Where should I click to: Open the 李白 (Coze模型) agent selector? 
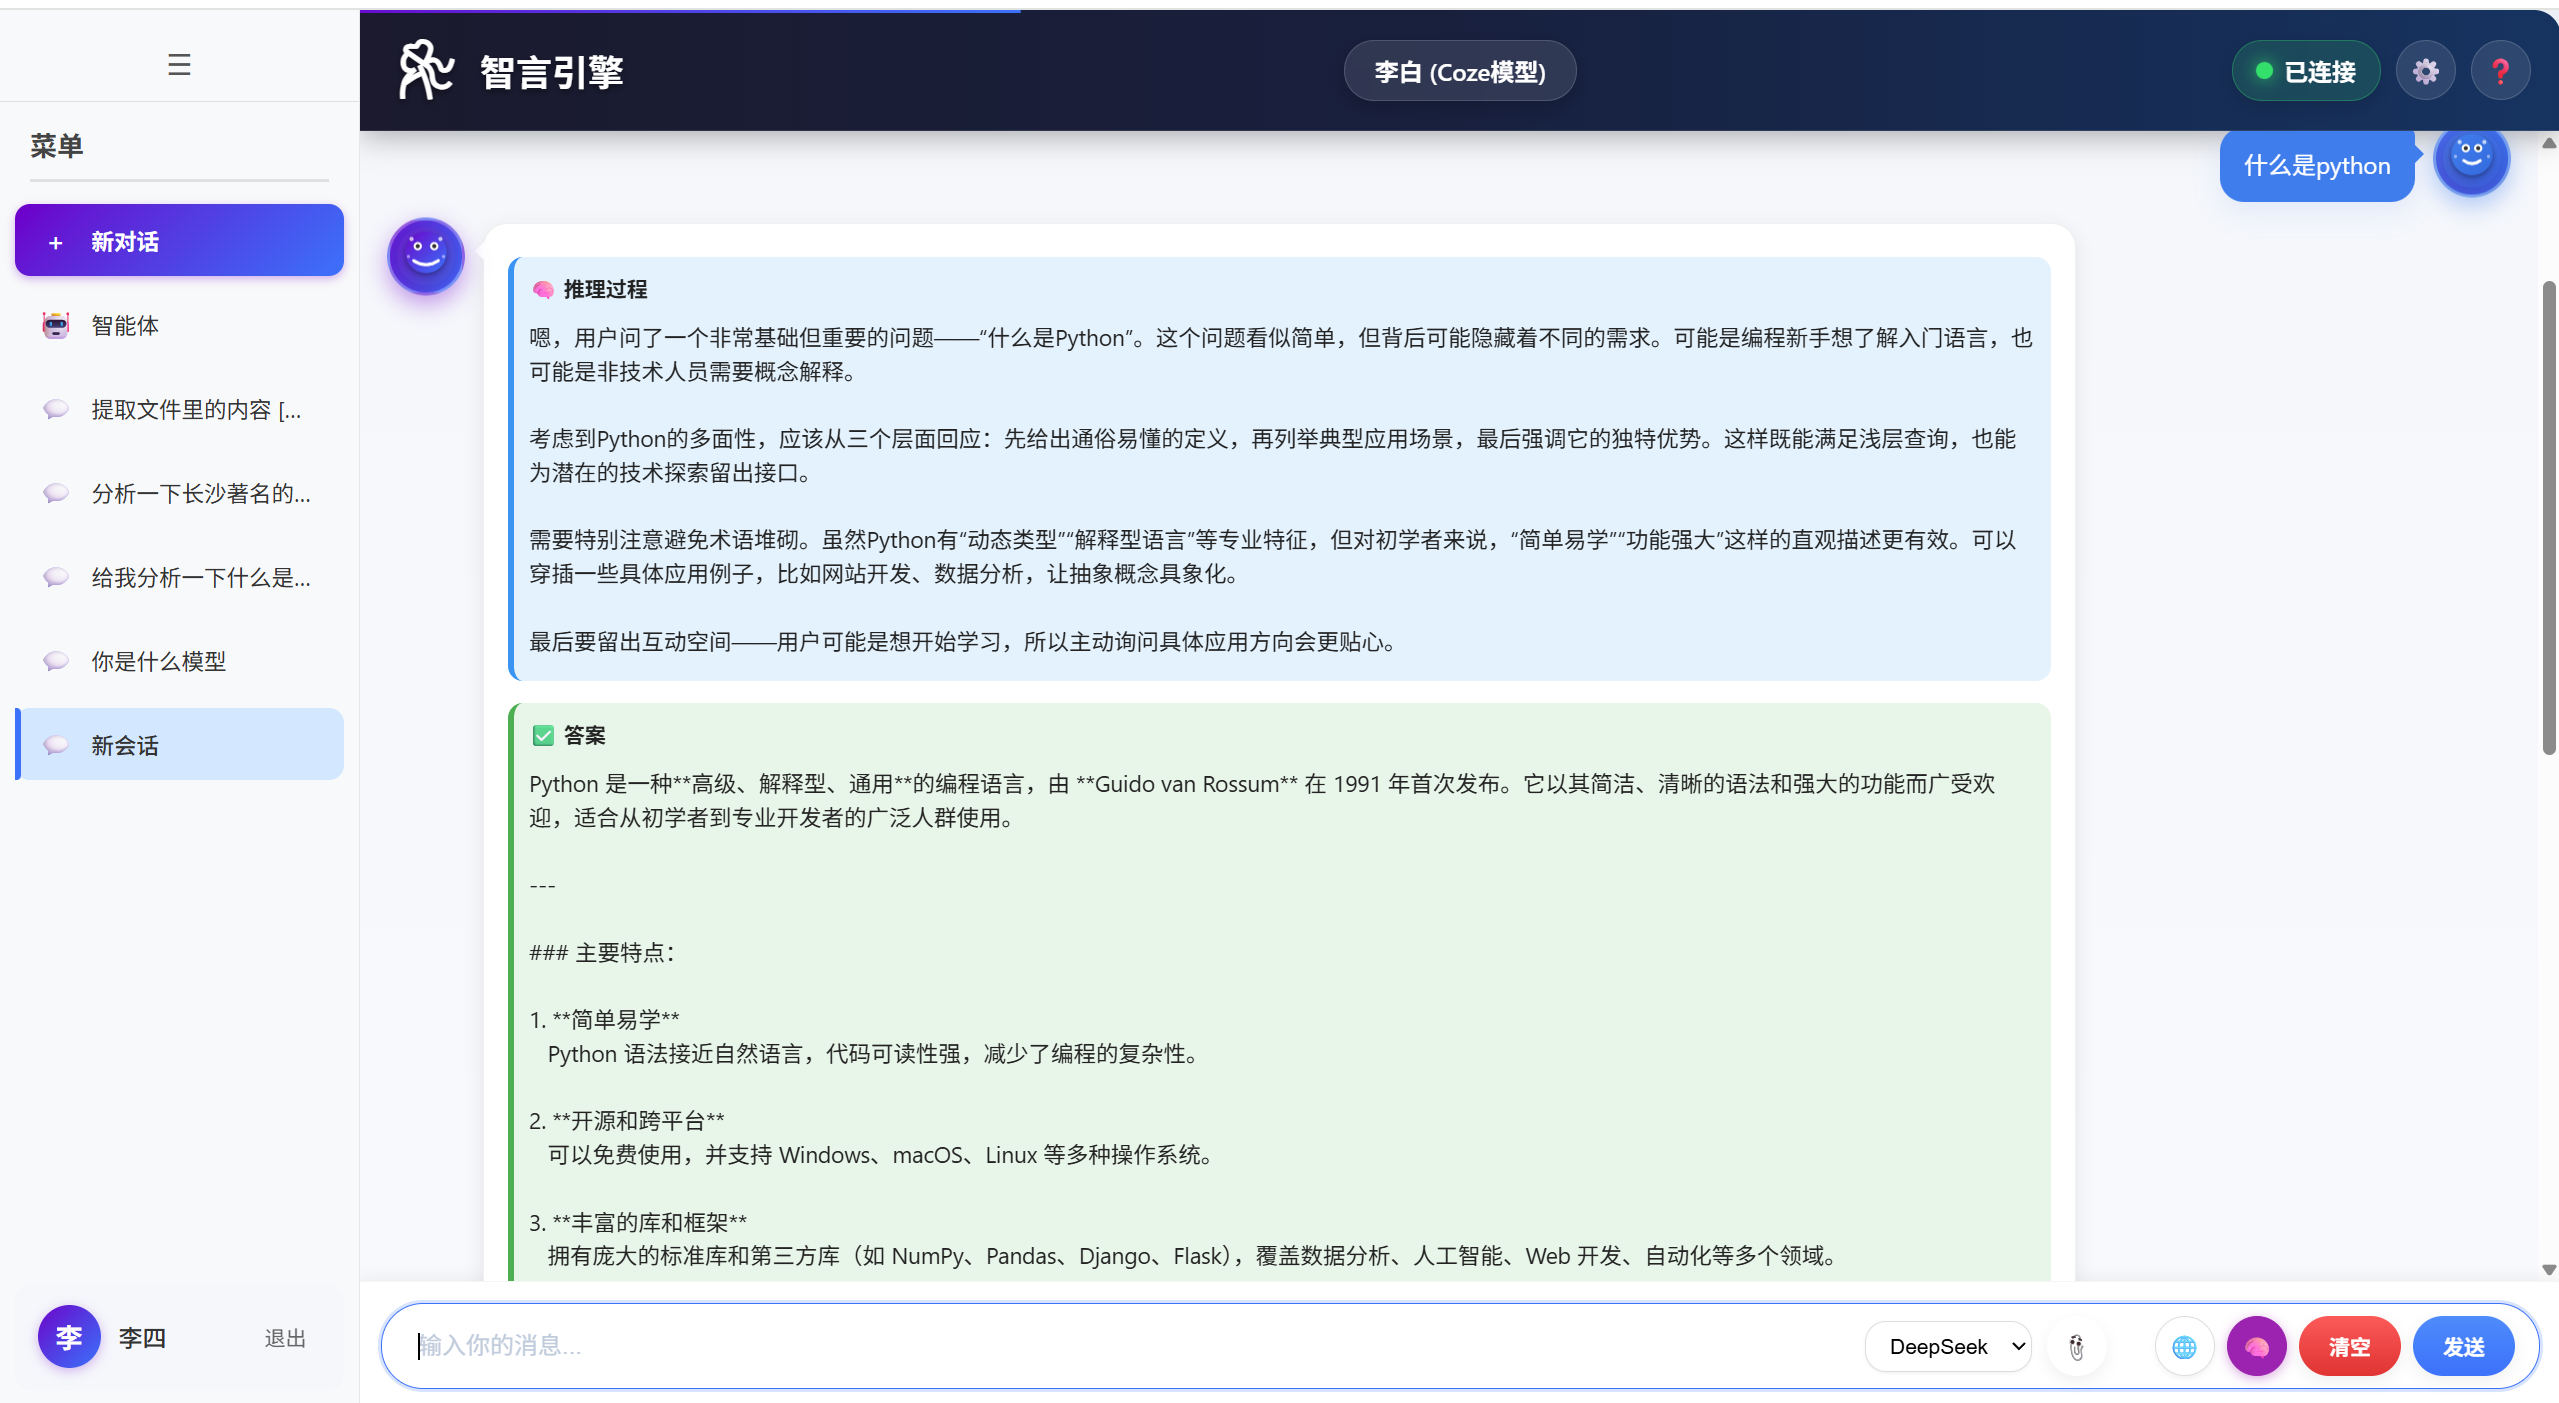pyautogui.click(x=1459, y=71)
